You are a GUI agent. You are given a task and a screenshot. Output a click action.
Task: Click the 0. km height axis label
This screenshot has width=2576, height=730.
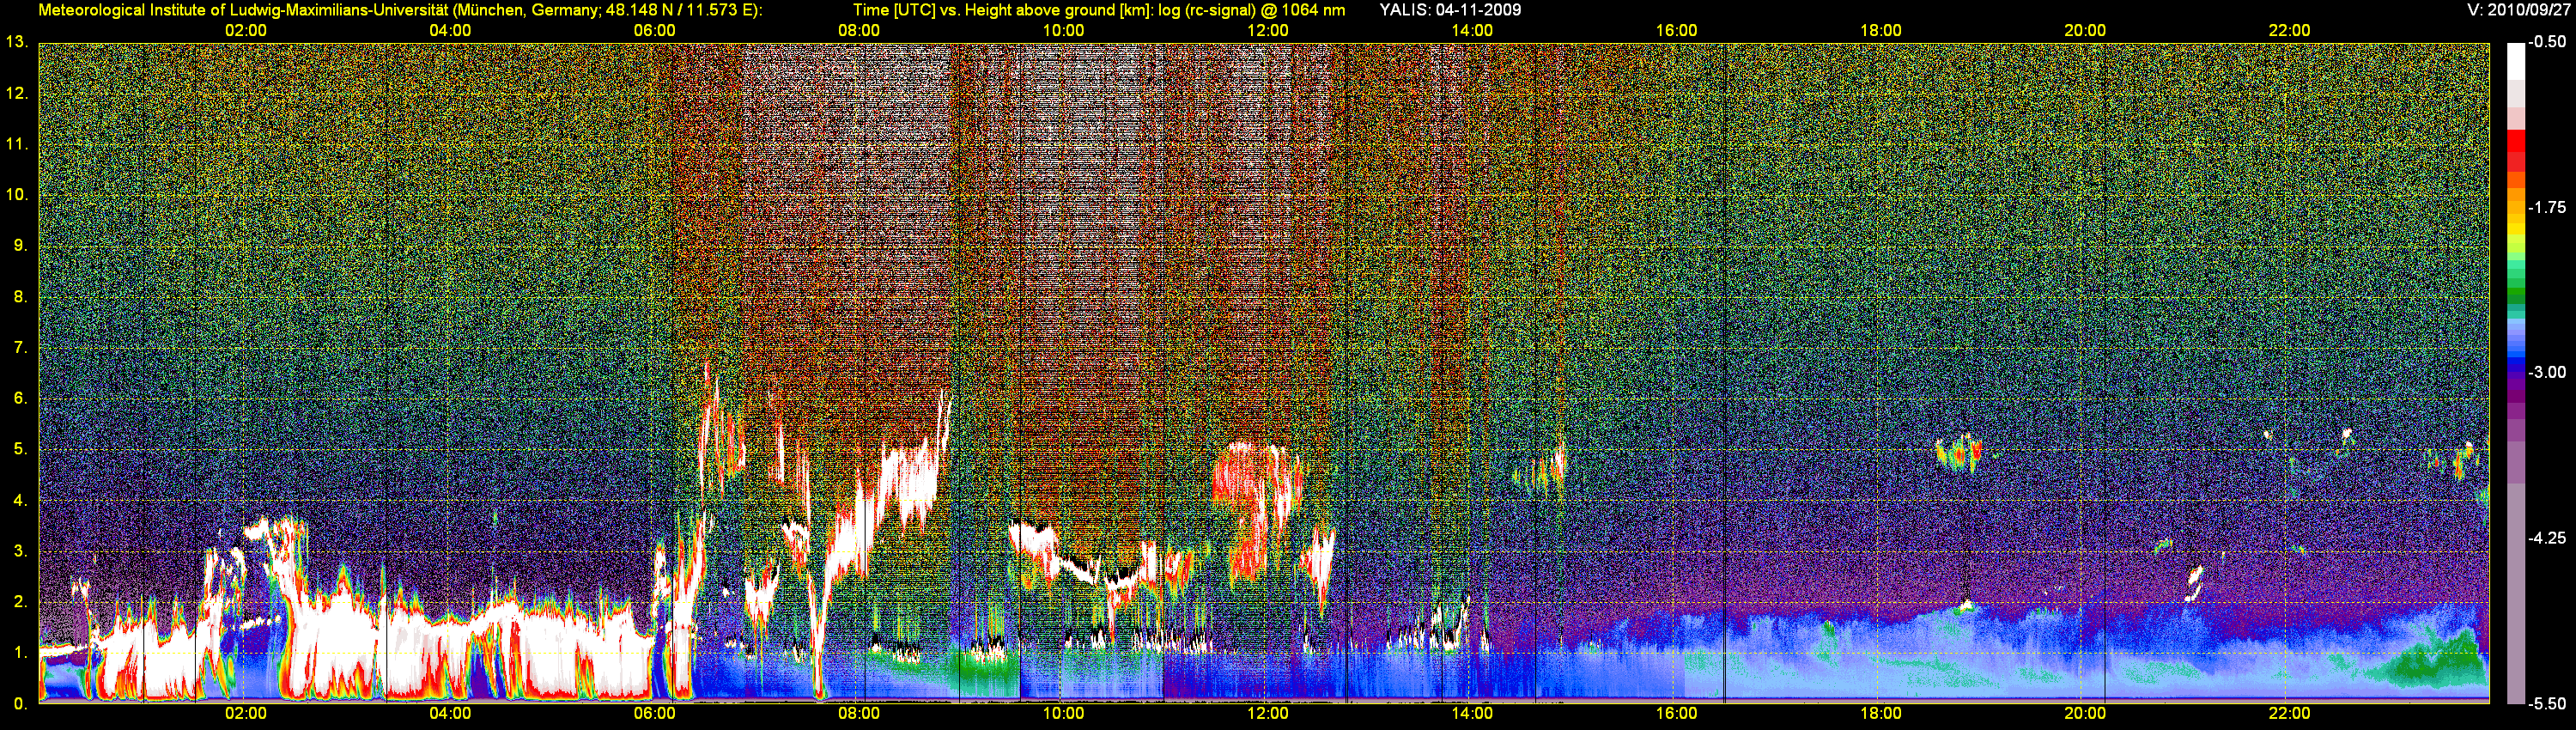(x=20, y=704)
